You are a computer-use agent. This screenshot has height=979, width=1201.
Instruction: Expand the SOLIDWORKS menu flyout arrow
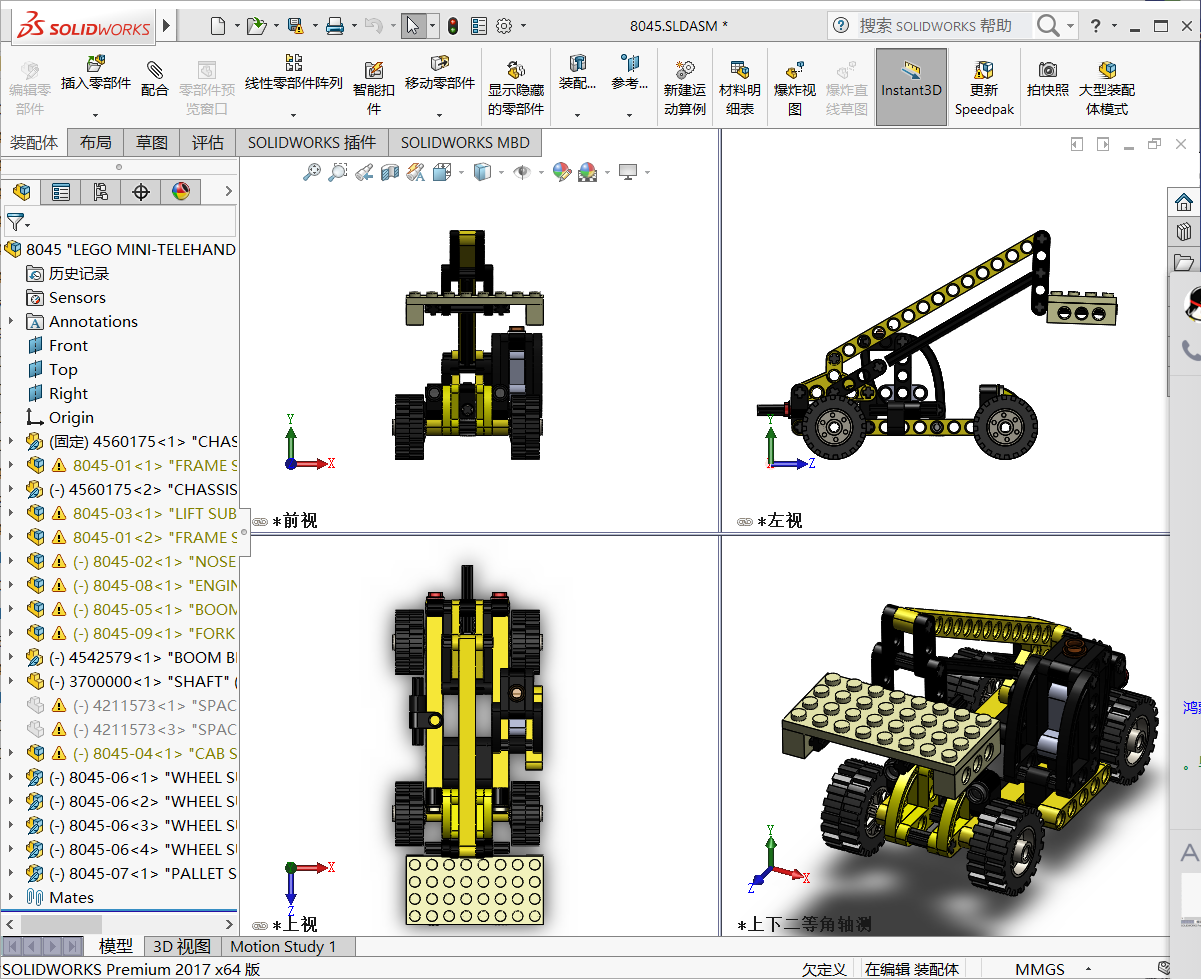pyautogui.click(x=167, y=26)
